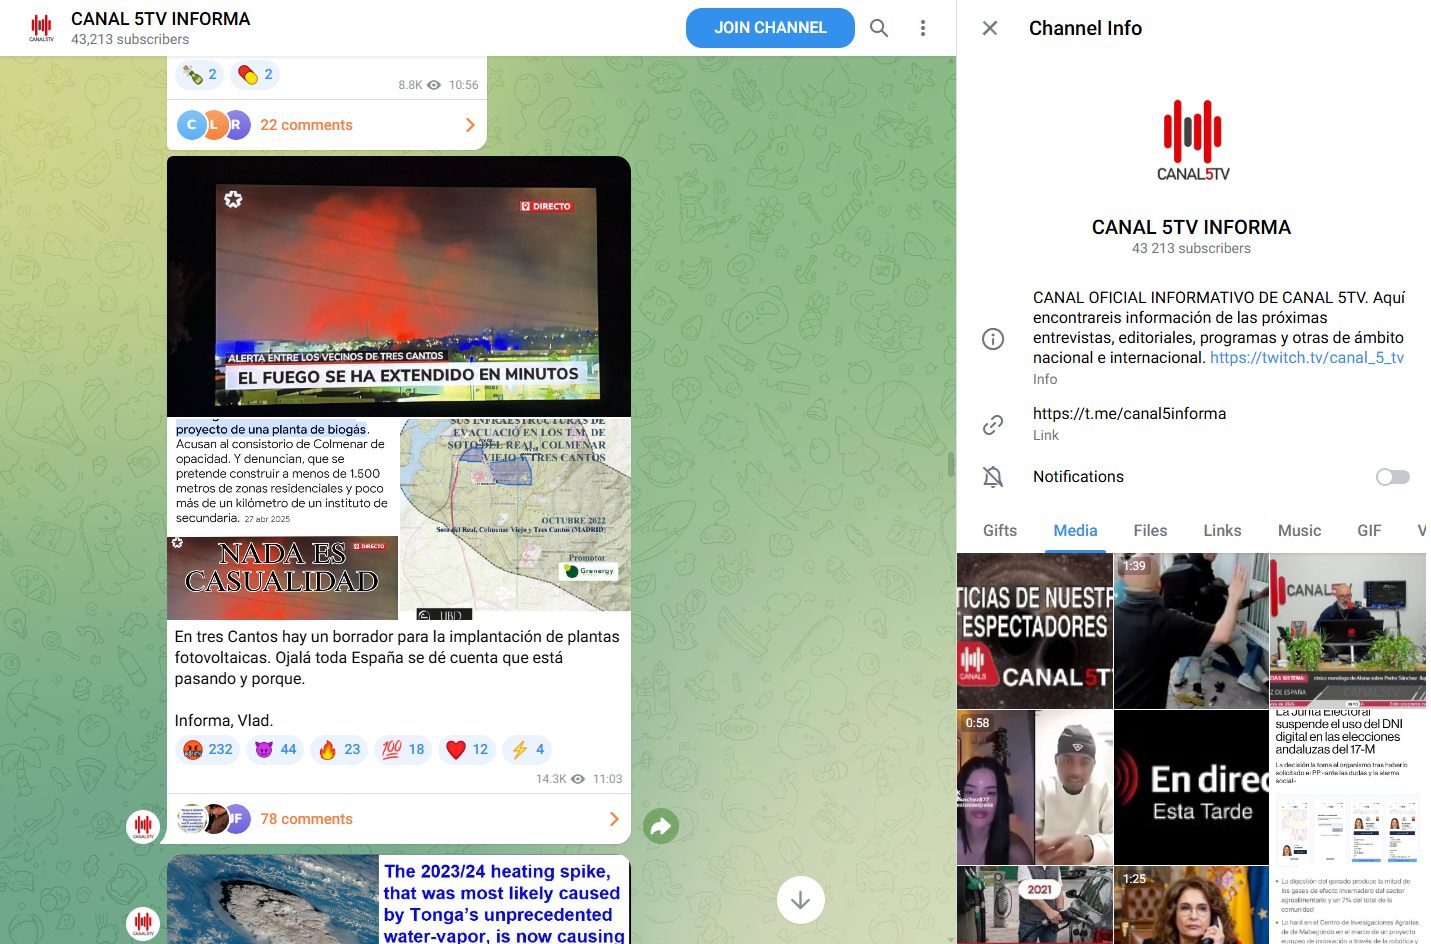
Task: Close the Channel Info panel
Action: click(989, 28)
